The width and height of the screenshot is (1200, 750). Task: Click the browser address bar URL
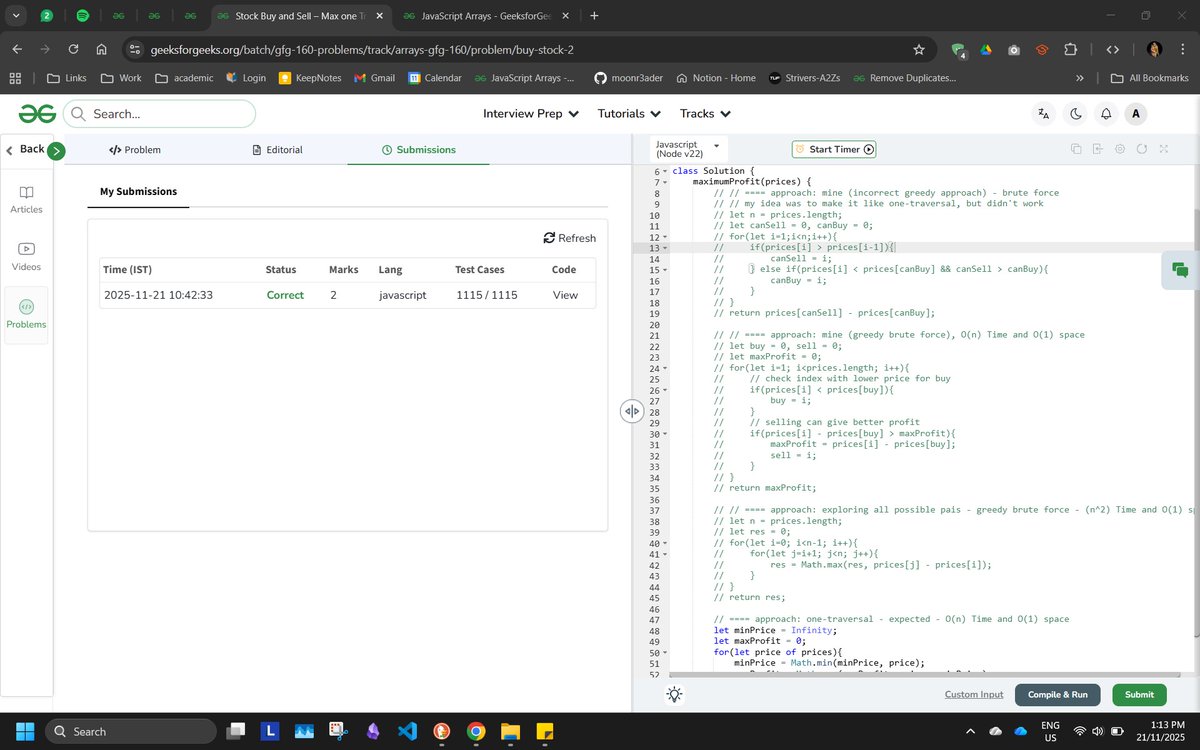[x=361, y=49]
